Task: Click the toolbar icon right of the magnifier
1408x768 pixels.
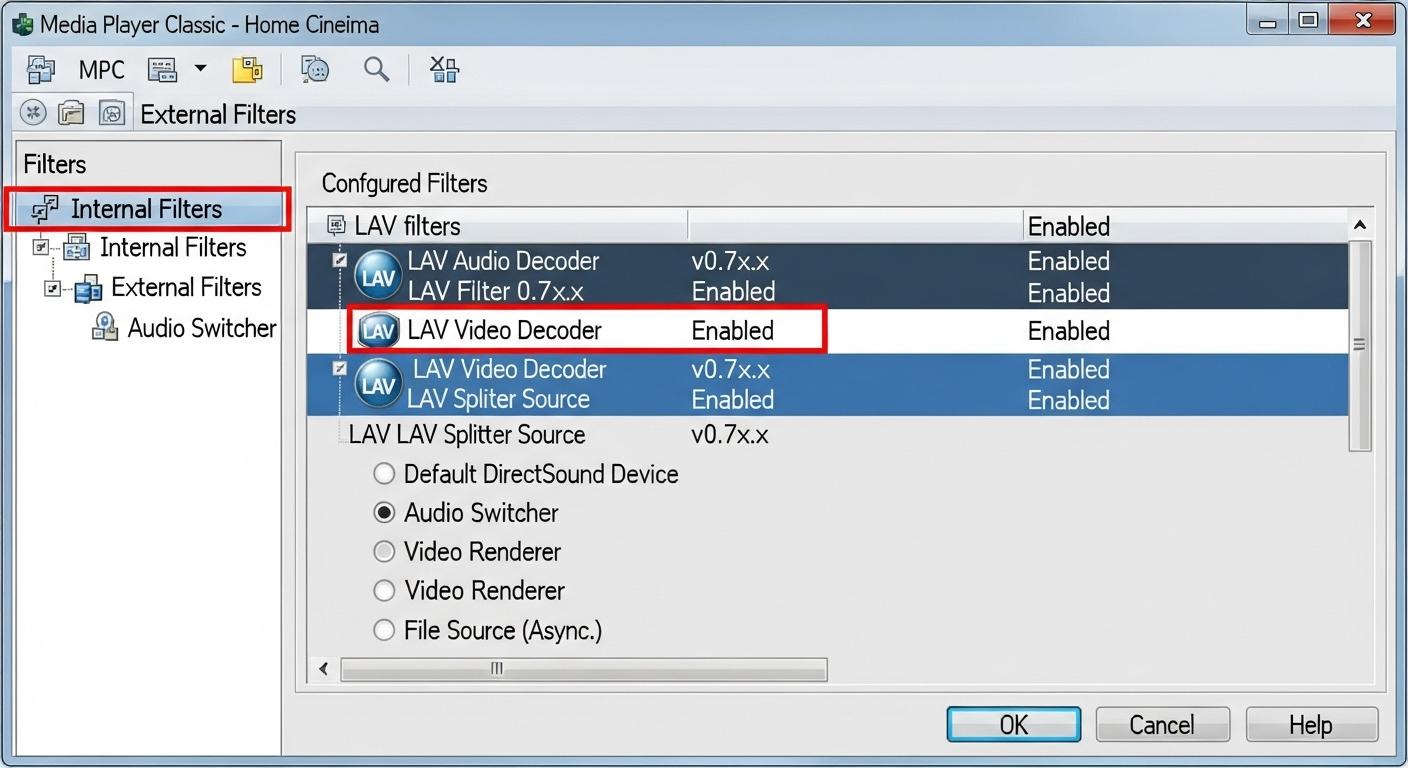Action: 444,70
